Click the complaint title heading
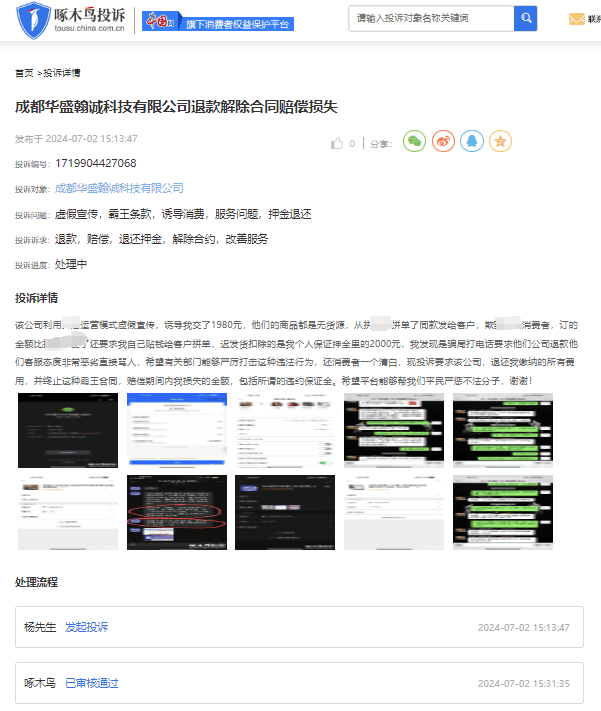Screen dimensions: 601x711 coord(176,107)
